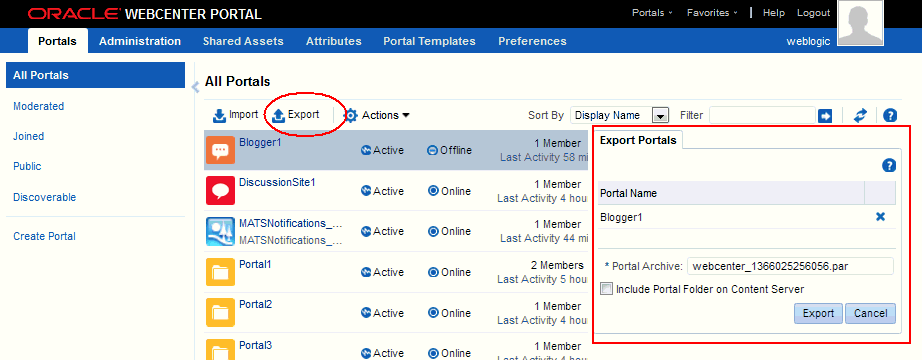Open the Portal1 link
Viewport: 922px width, 360px height.
pyautogui.click(x=255, y=264)
